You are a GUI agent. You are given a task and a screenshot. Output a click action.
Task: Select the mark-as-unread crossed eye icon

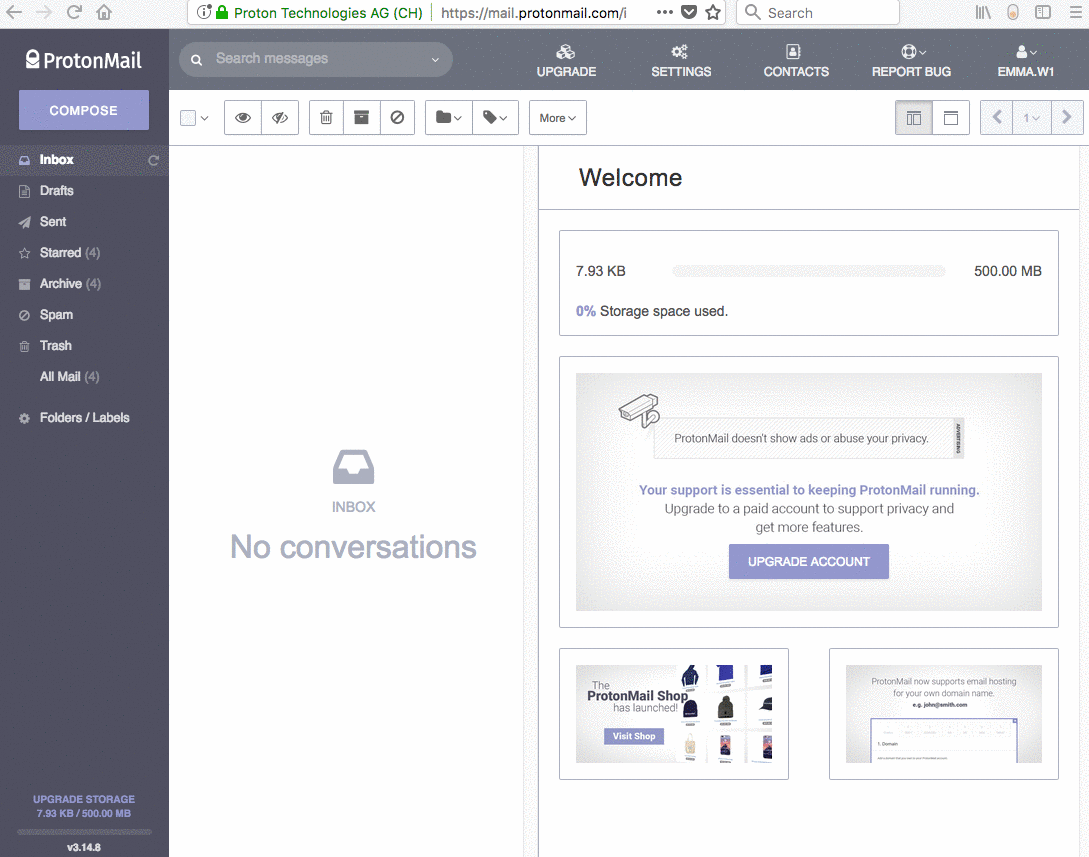click(280, 117)
